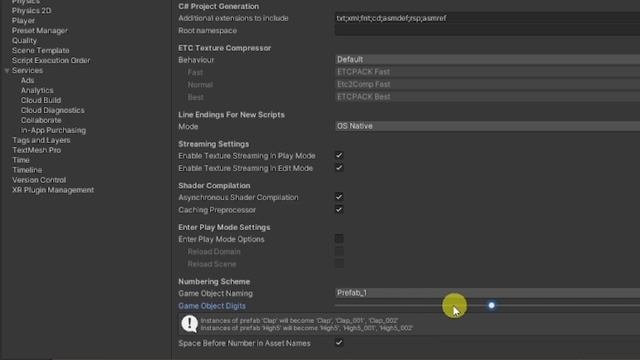Open Analytics service settings

coord(37,90)
